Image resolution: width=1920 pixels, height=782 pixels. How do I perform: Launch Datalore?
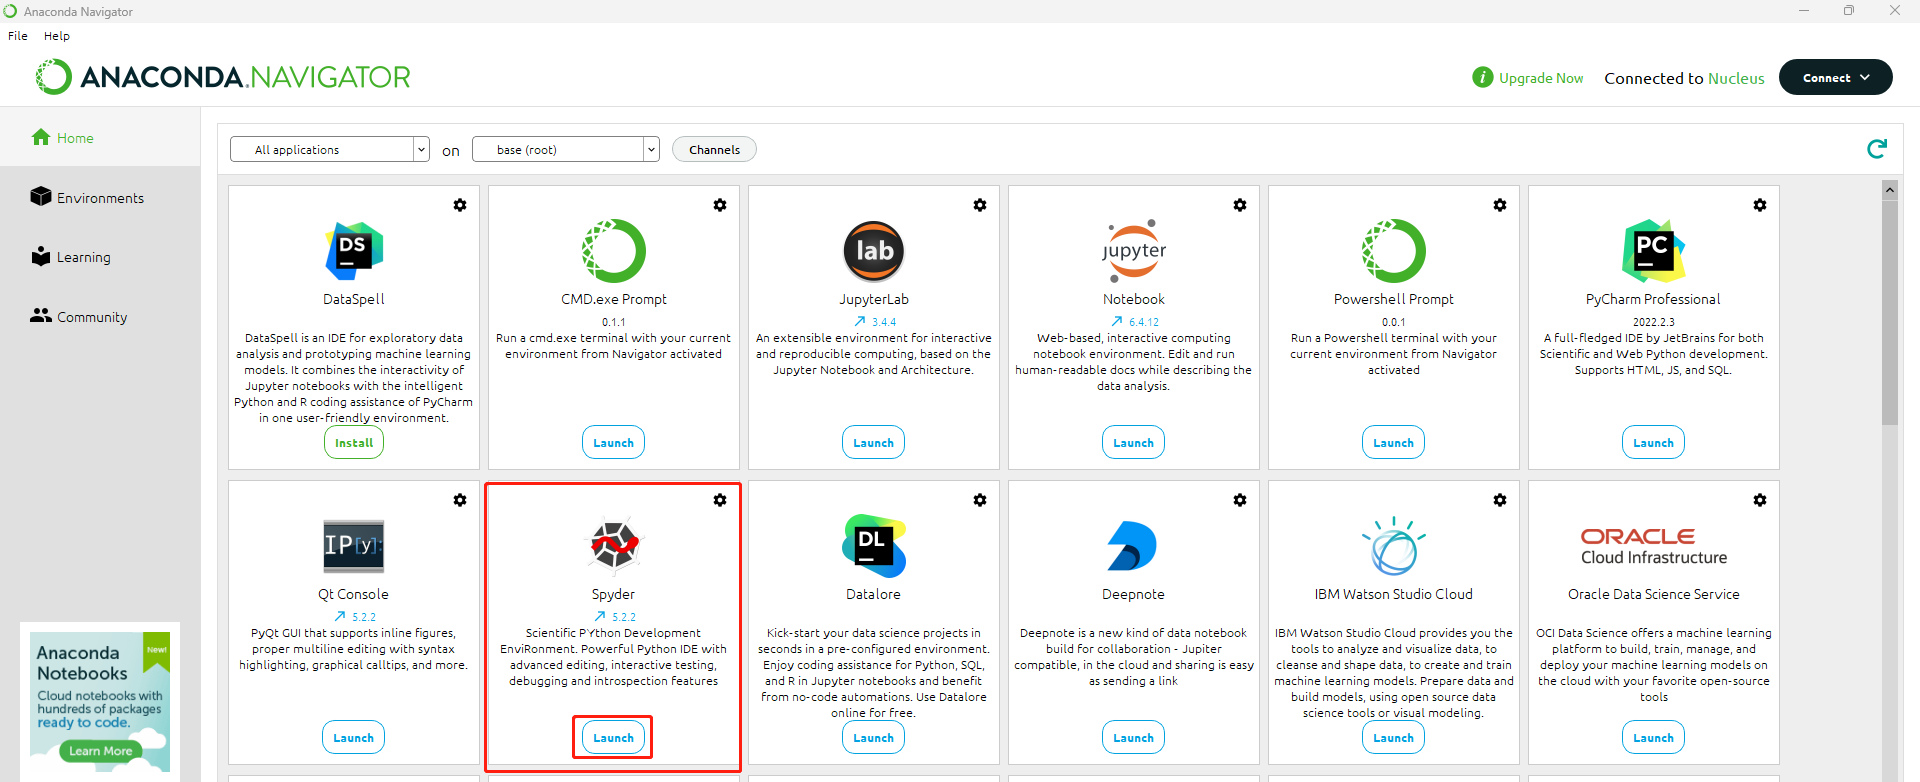[x=874, y=738]
